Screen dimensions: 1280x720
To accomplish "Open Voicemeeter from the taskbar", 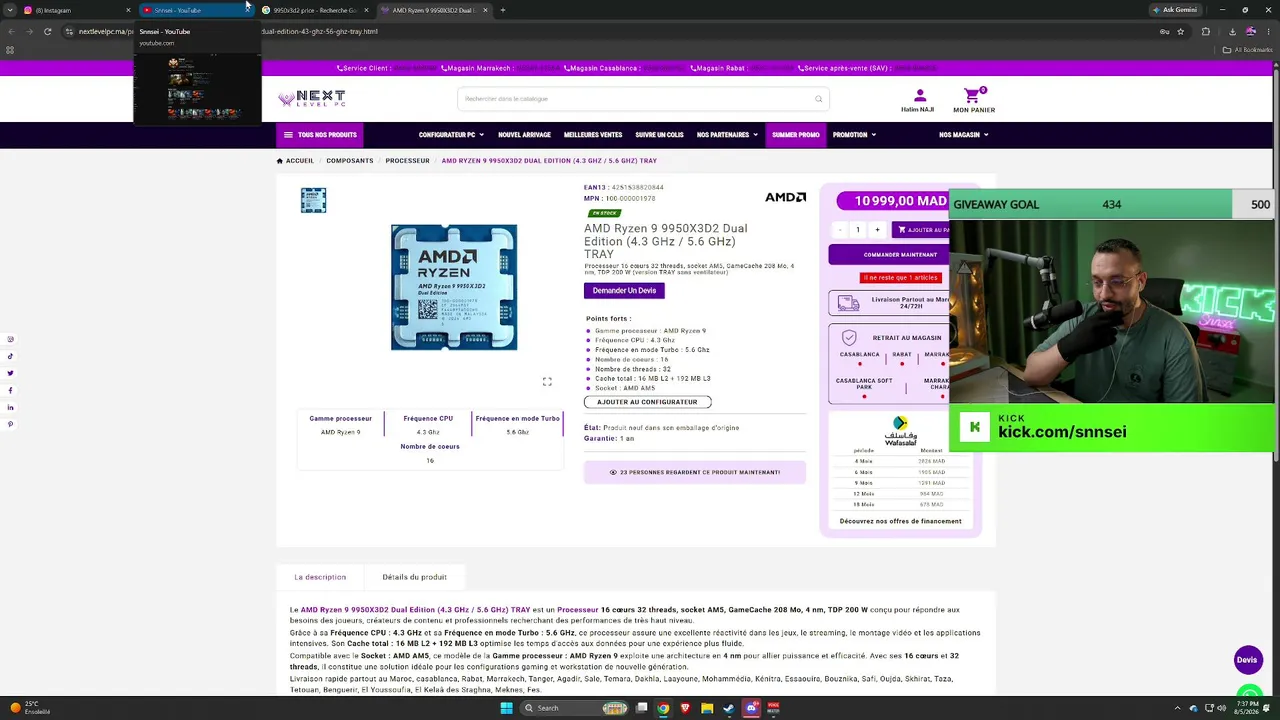I will (x=773, y=708).
